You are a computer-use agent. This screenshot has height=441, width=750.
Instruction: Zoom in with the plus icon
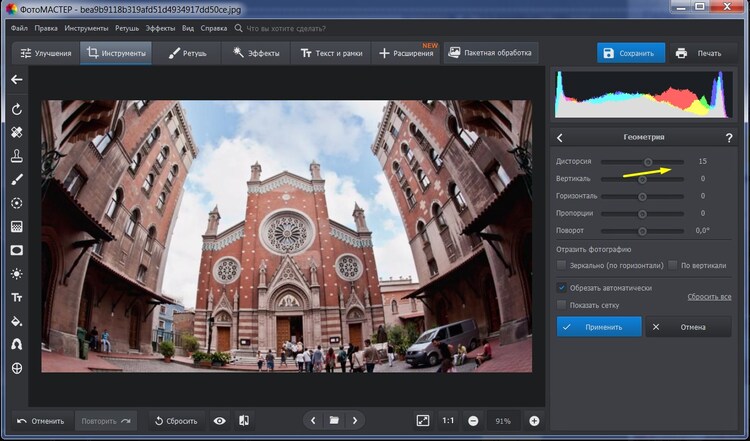click(x=534, y=421)
